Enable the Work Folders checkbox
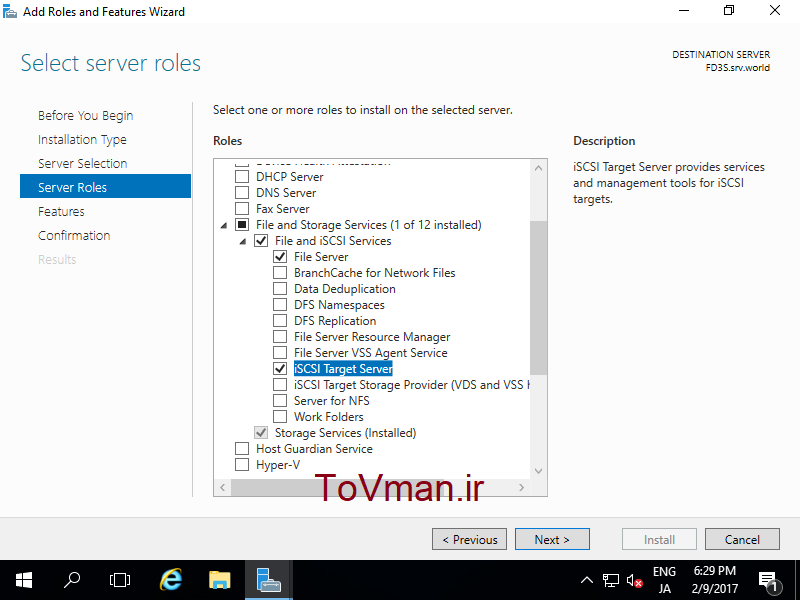 (x=280, y=416)
